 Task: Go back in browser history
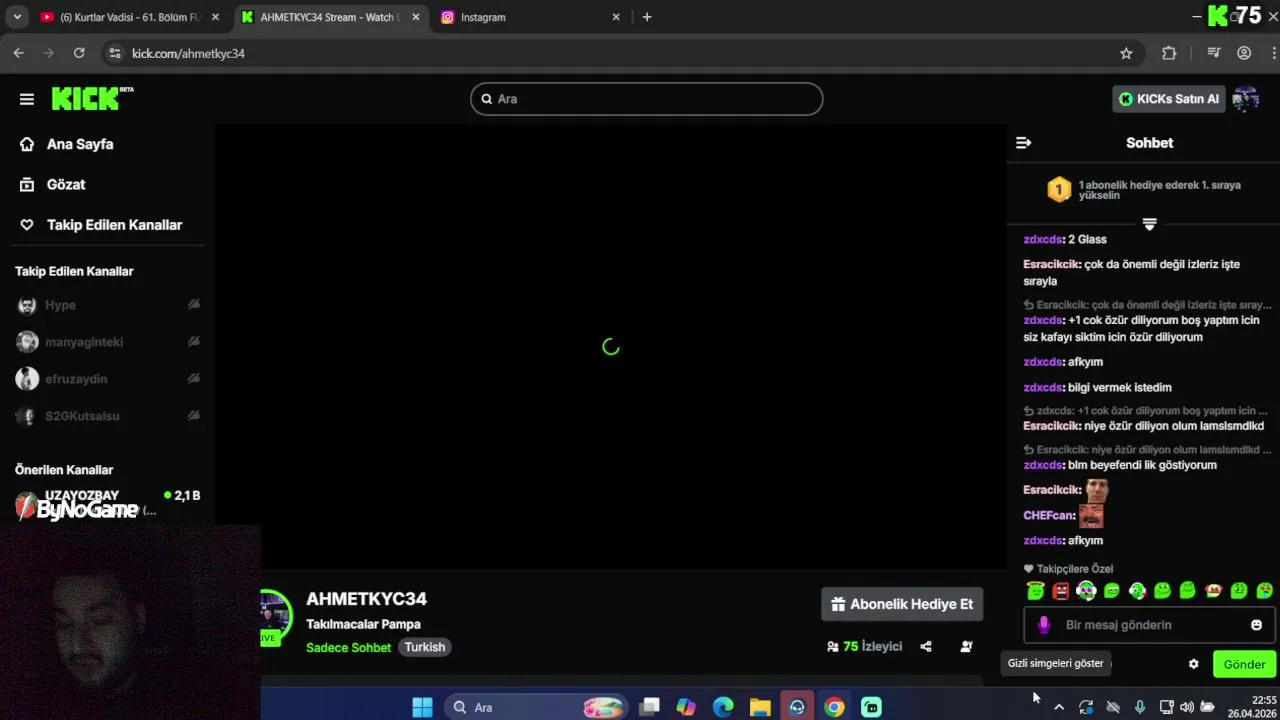click(x=18, y=53)
